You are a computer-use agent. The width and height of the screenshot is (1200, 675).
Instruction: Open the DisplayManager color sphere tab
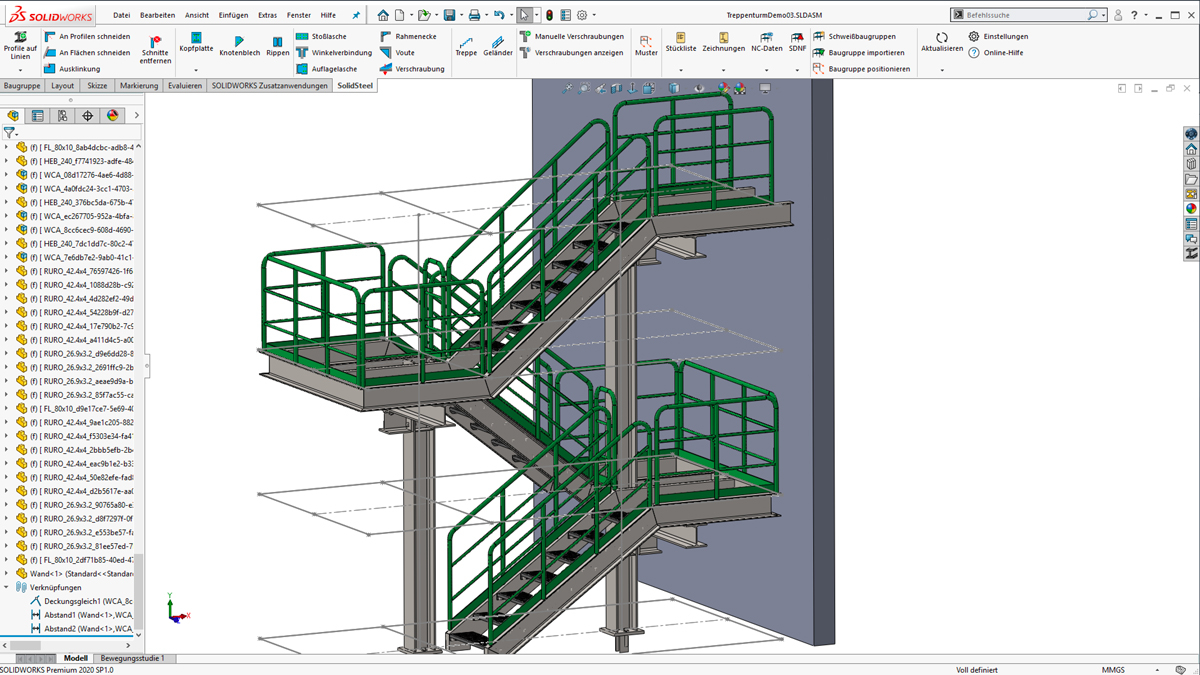click(112, 116)
